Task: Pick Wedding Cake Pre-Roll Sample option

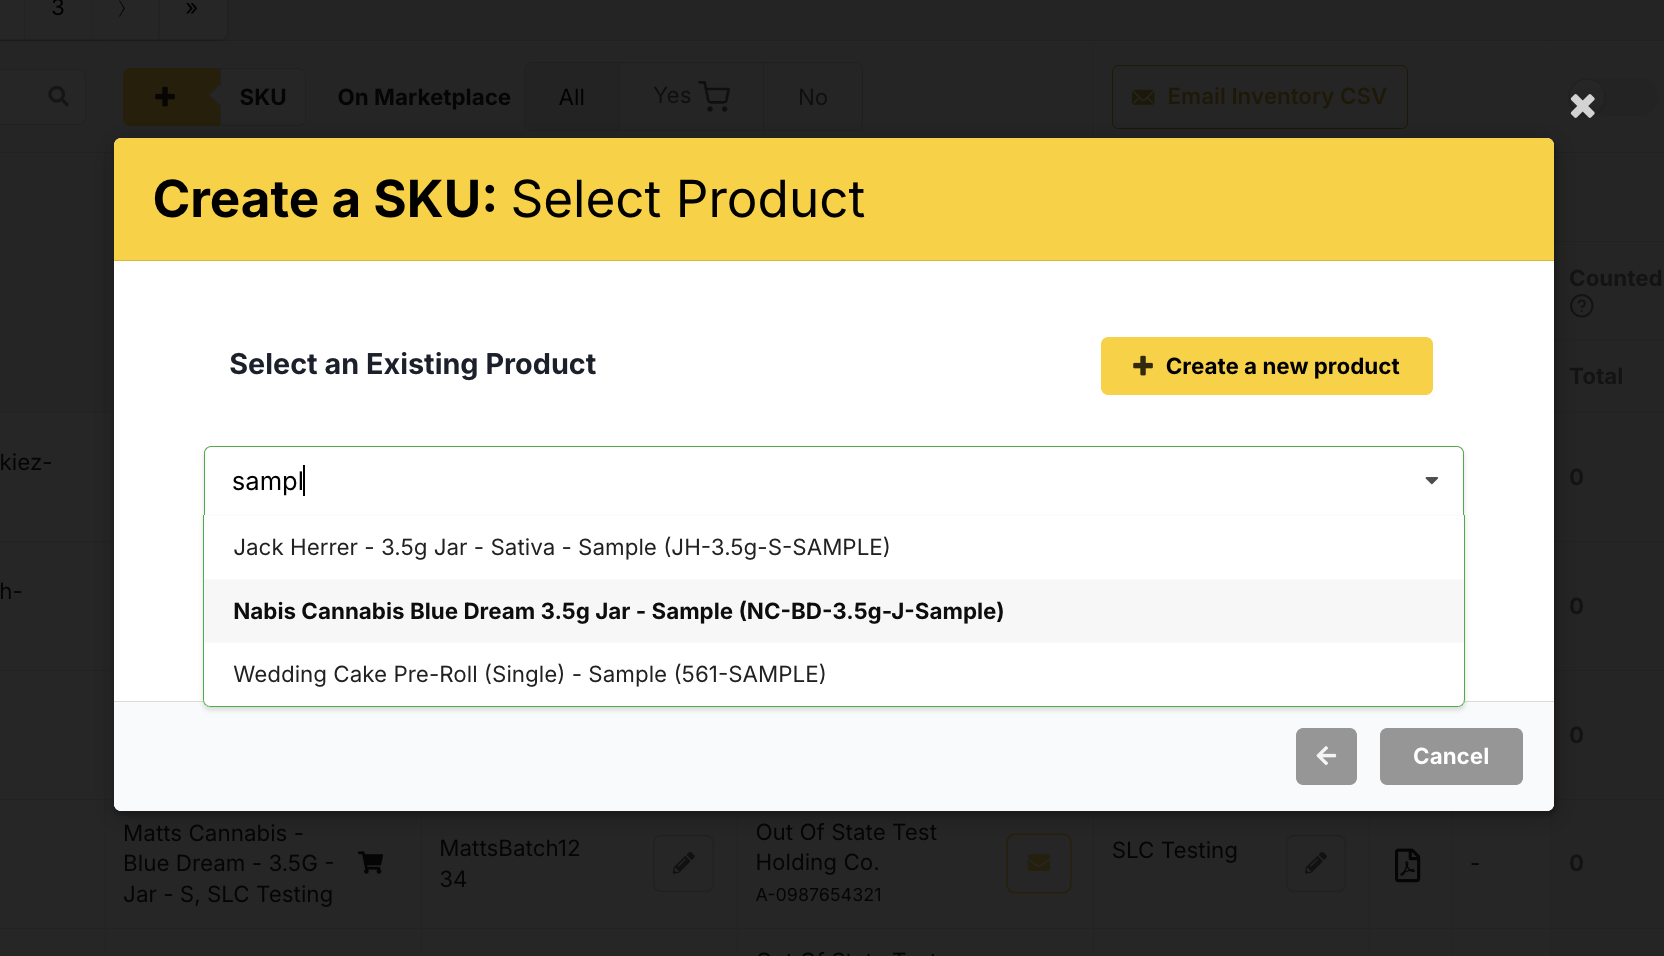Action: click(529, 674)
